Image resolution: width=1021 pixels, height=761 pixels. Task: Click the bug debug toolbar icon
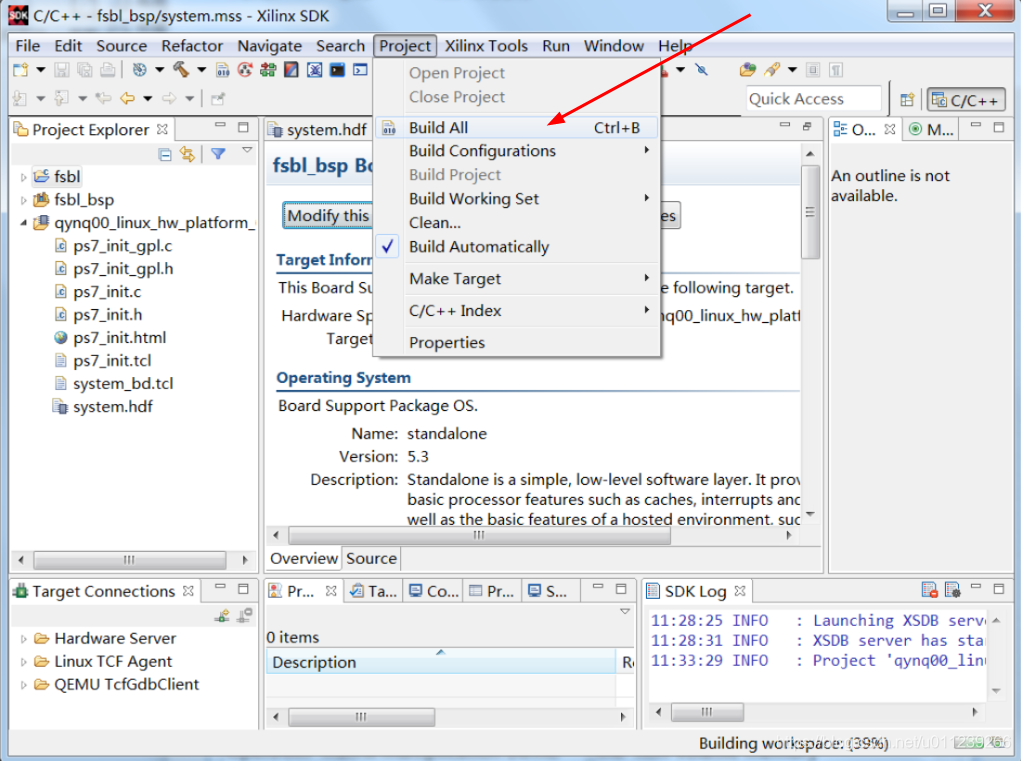click(315, 70)
